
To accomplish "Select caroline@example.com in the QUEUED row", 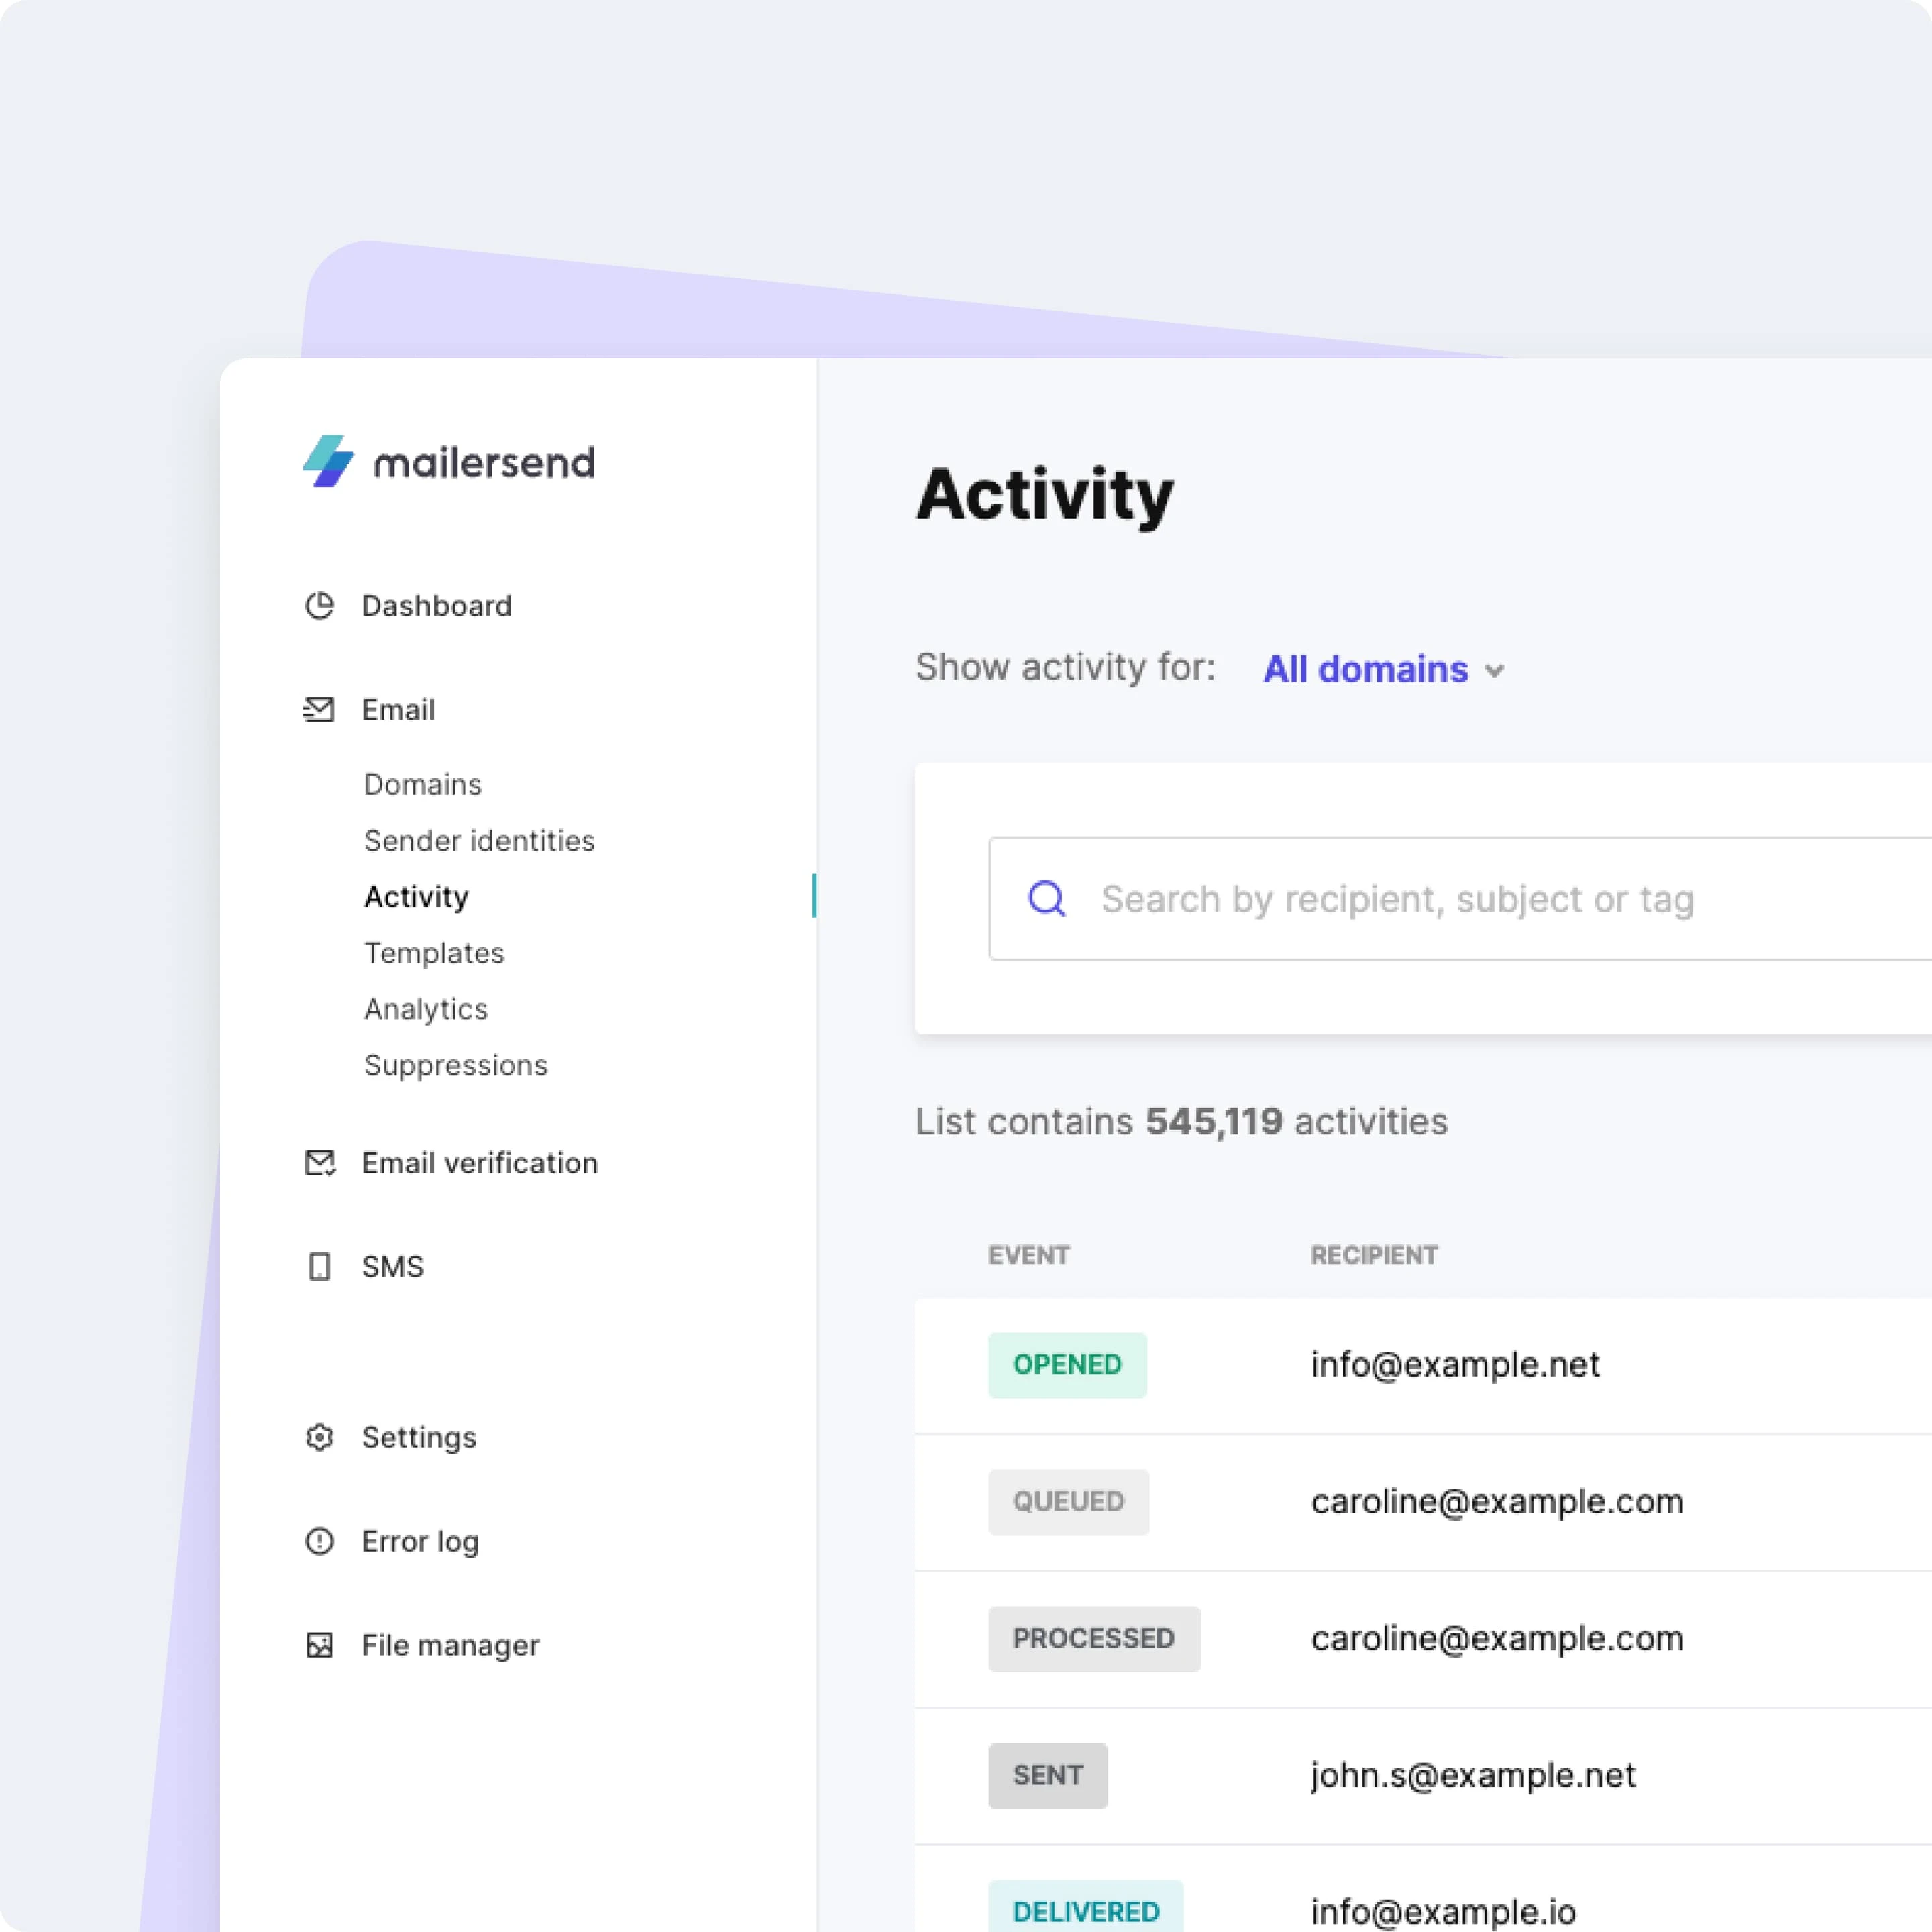I will pos(1497,1502).
